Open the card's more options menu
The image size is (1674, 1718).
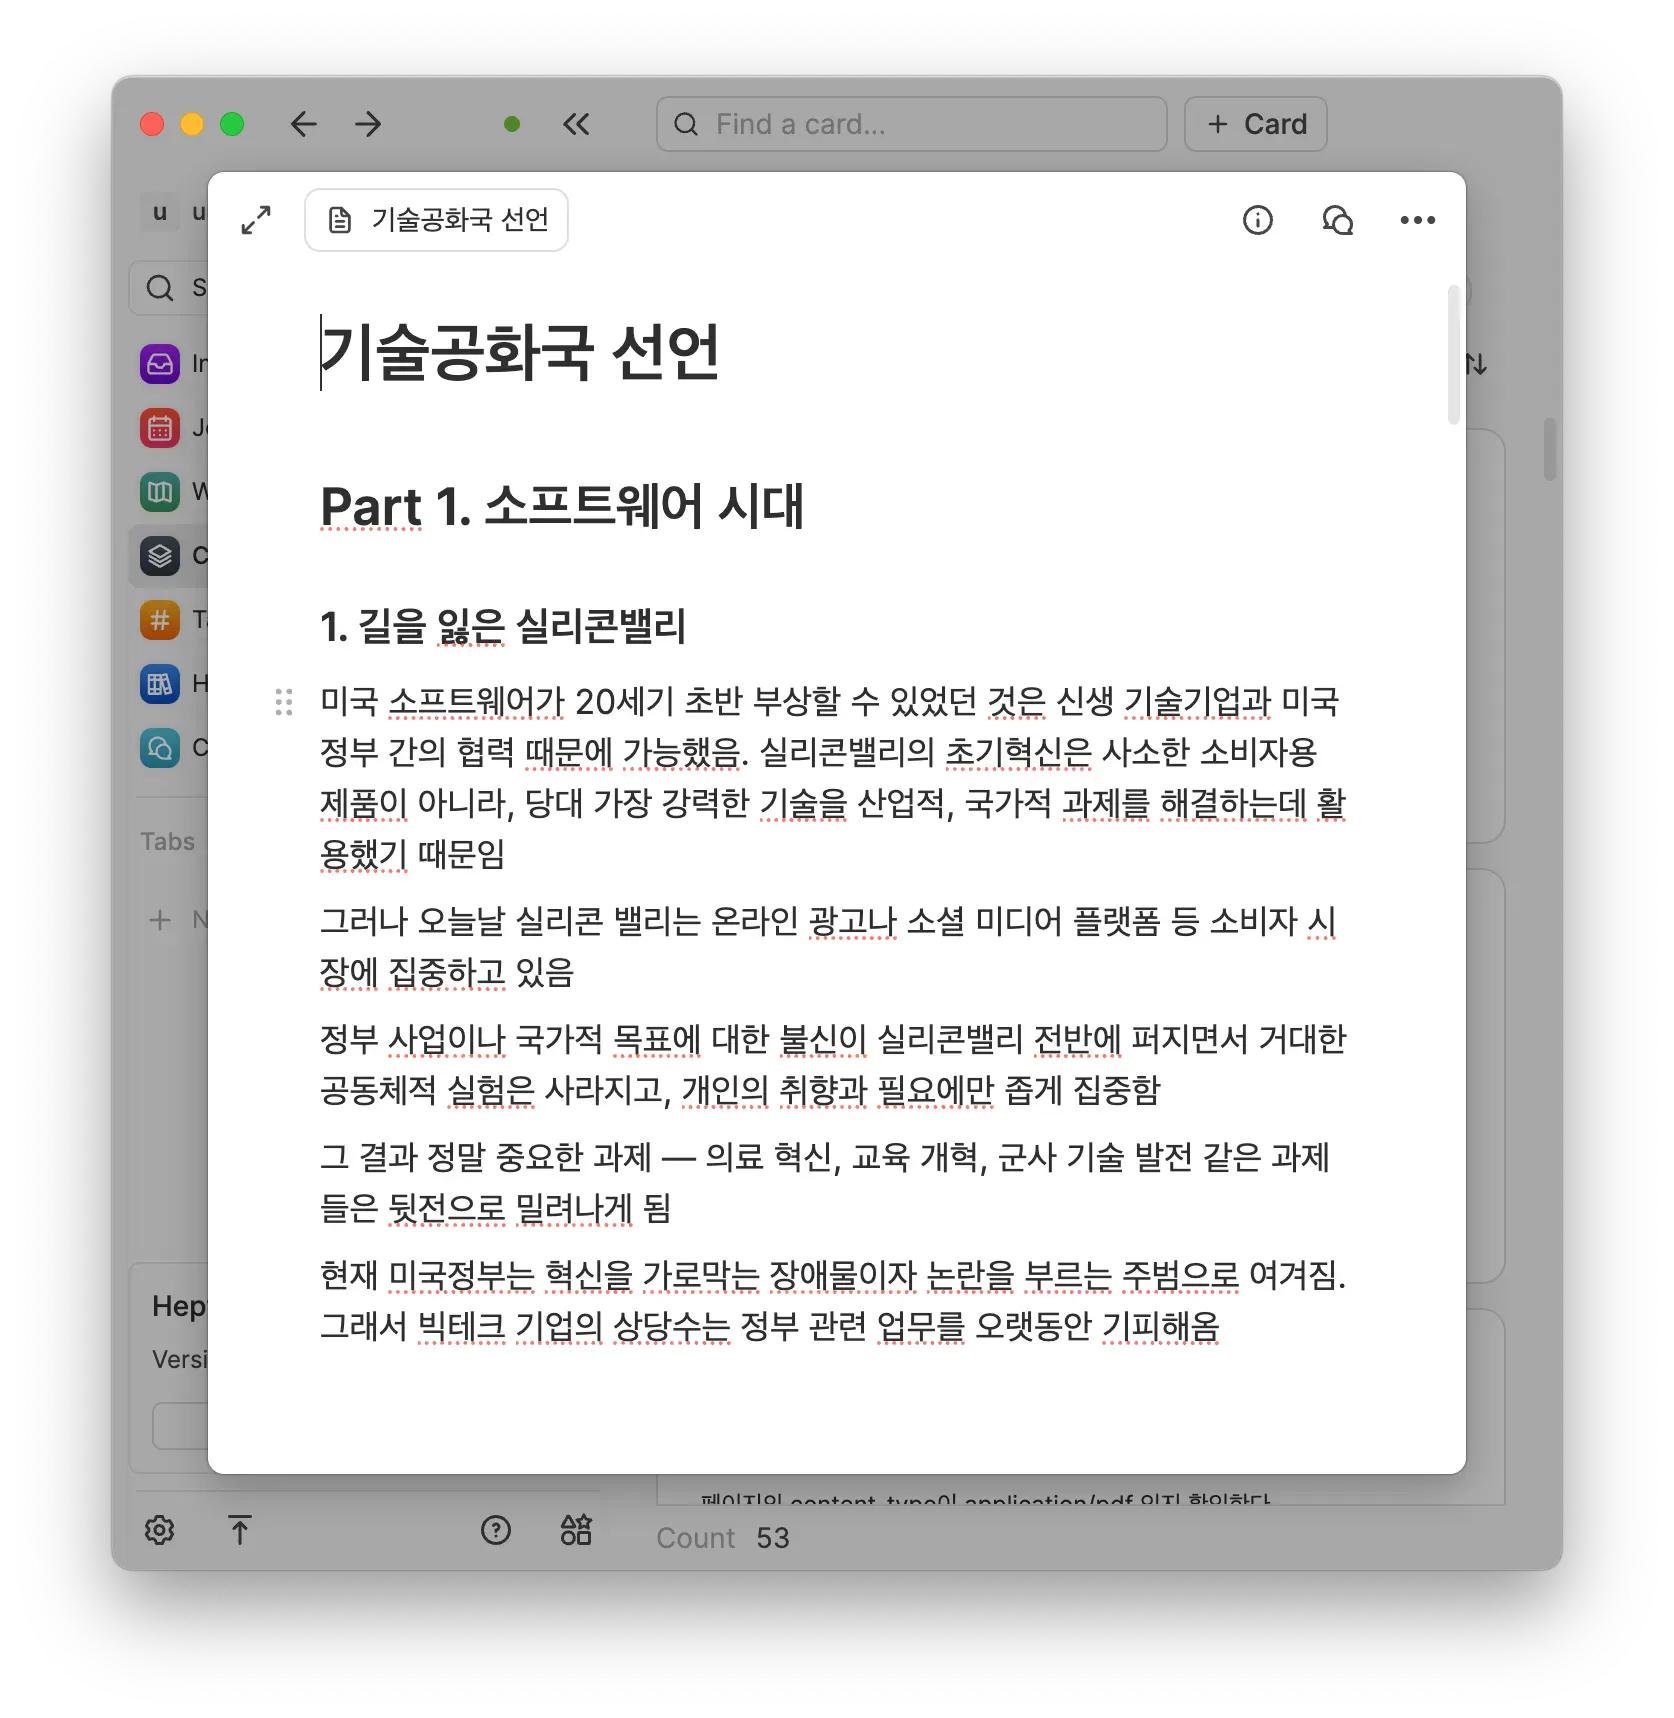1416,220
